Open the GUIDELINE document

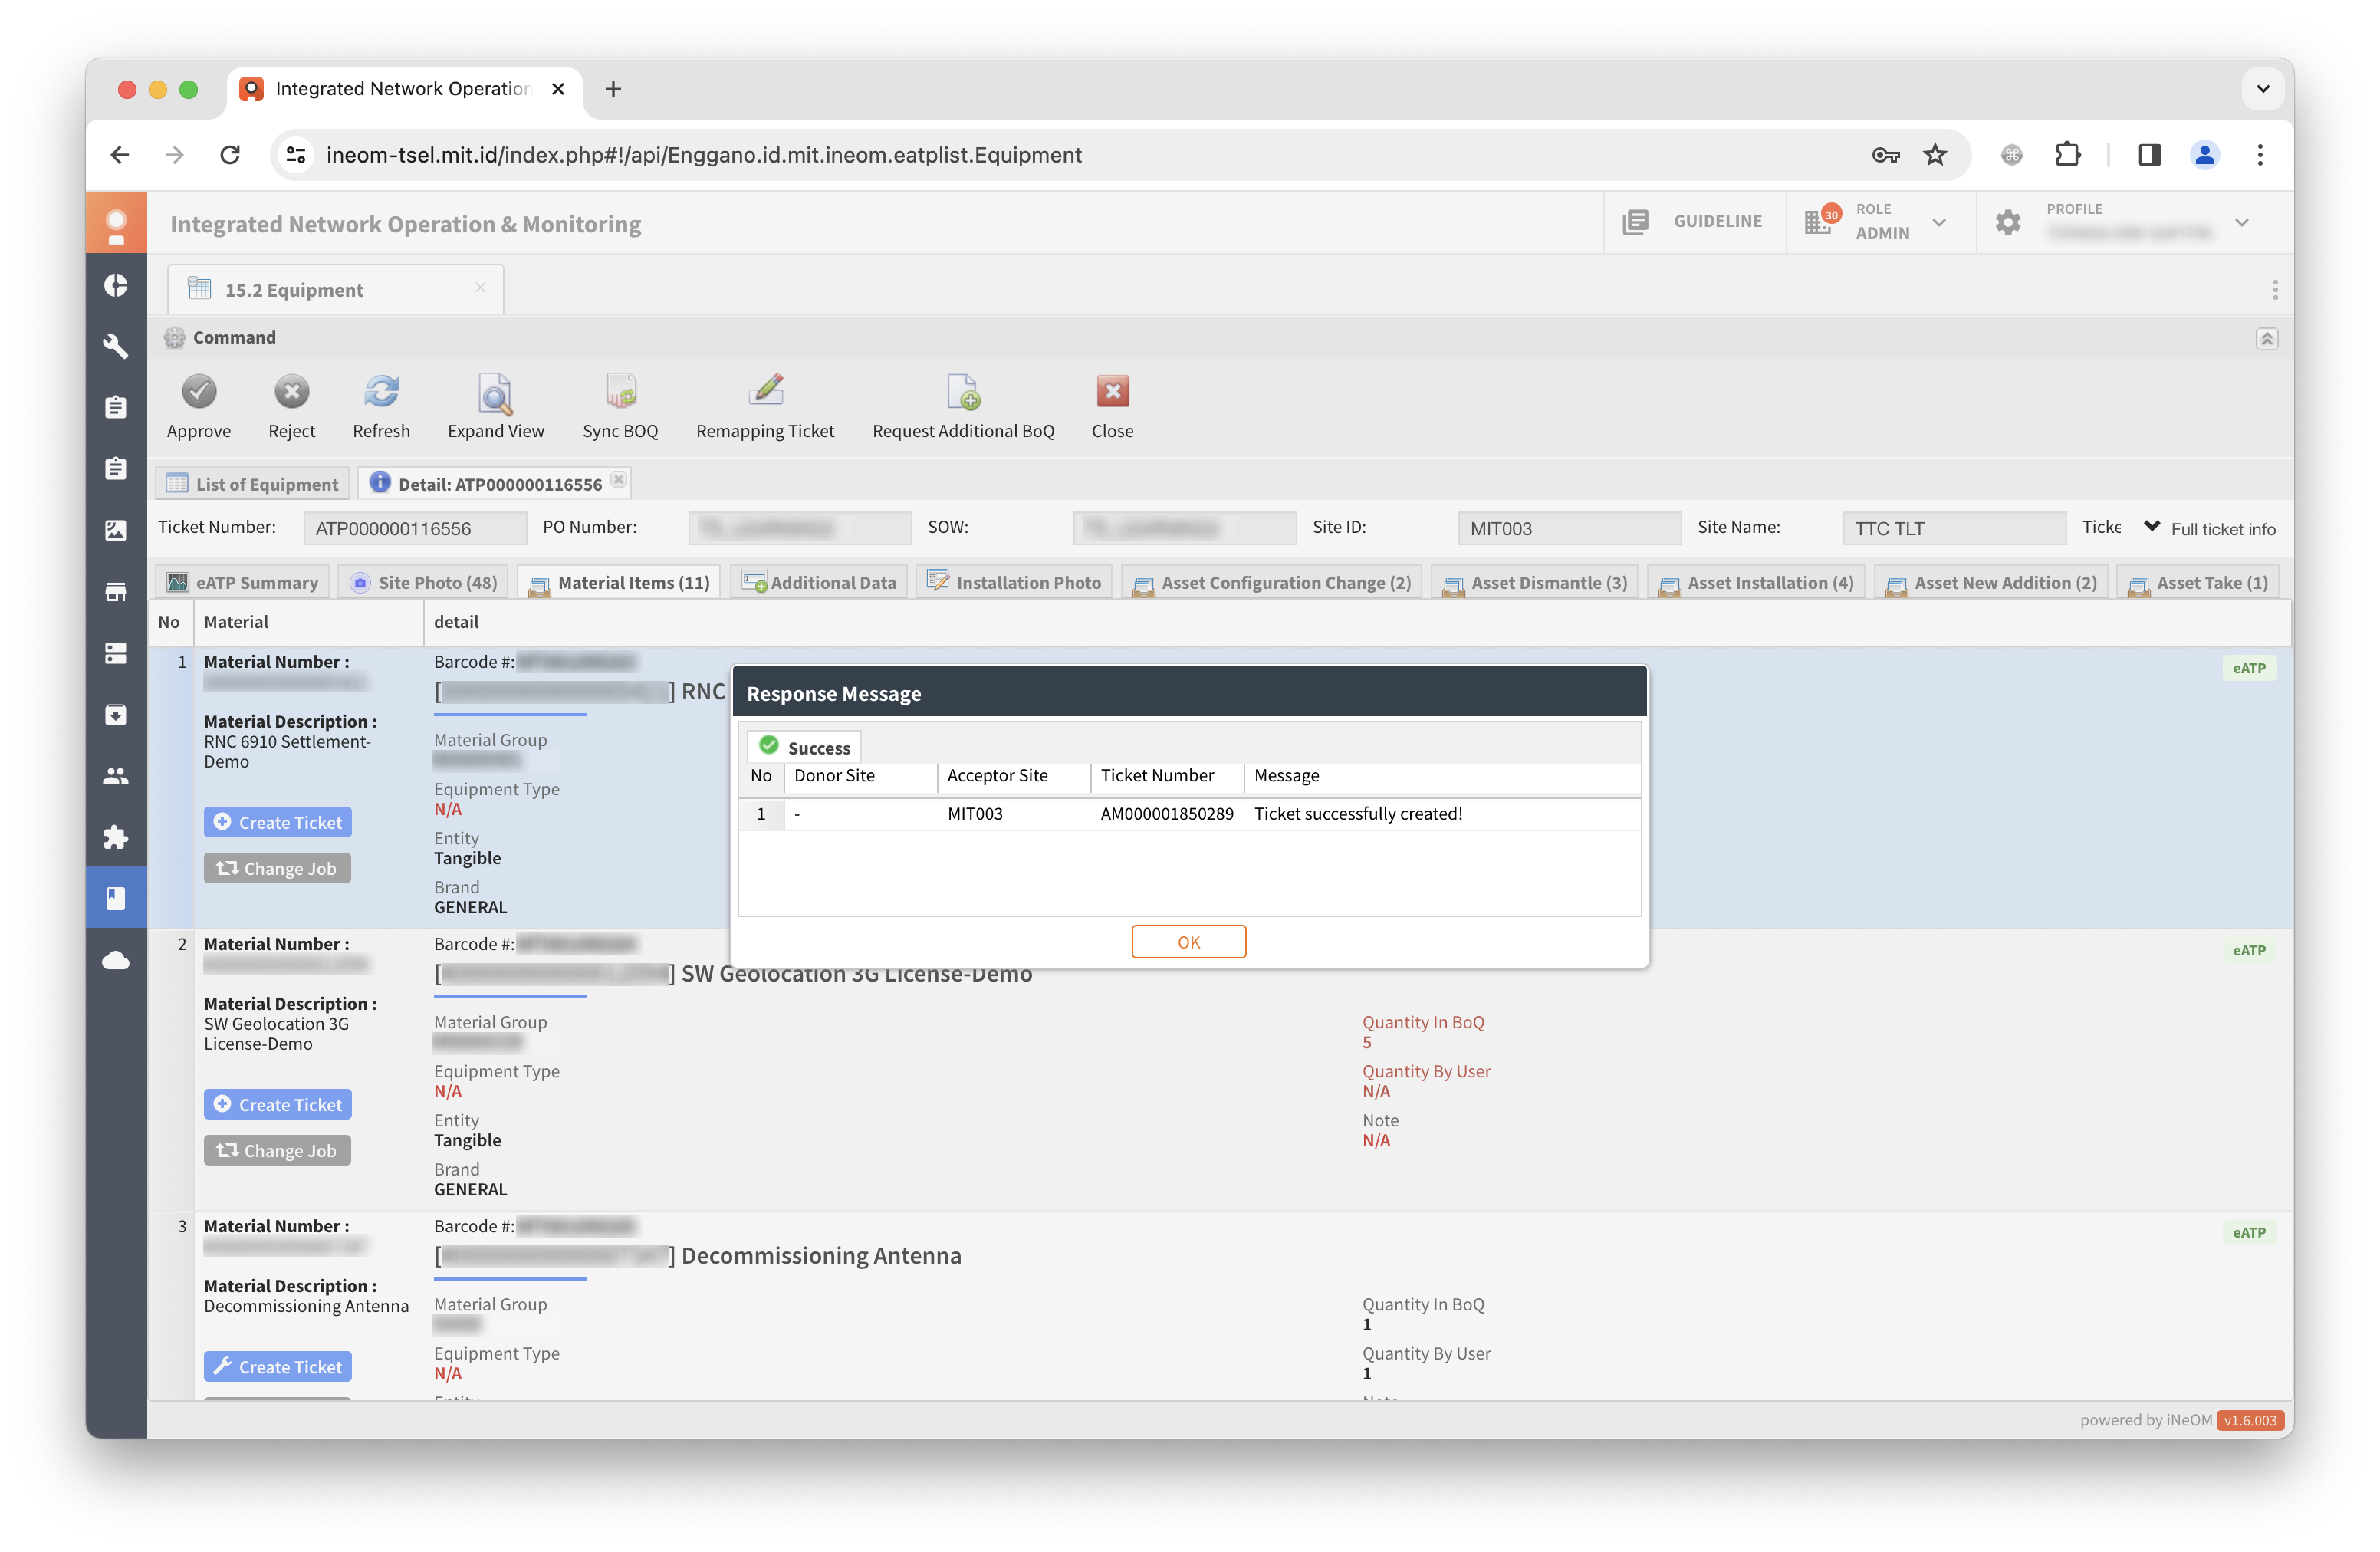pos(1693,222)
